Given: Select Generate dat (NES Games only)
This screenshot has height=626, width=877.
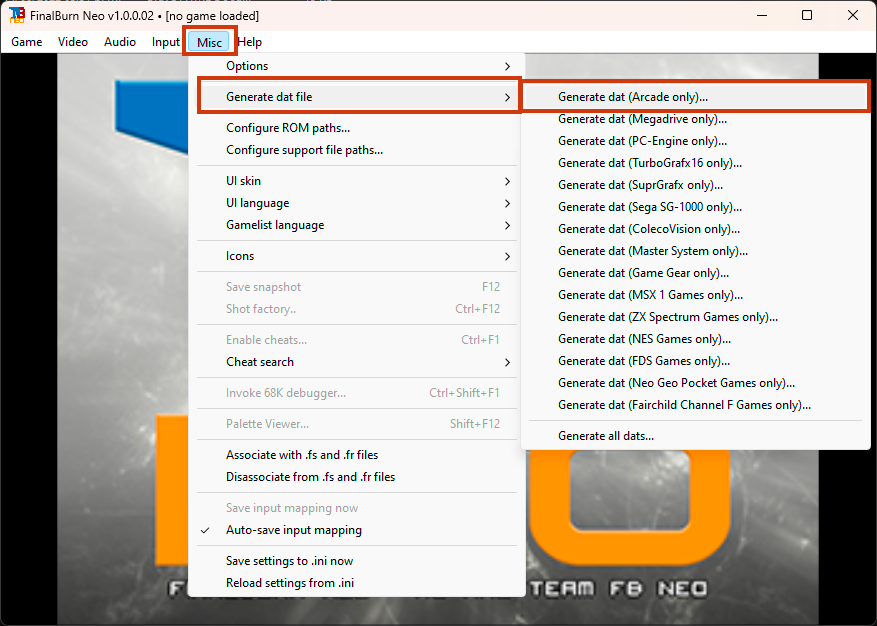Looking at the screenshot, I should click(x=695, y=339).
